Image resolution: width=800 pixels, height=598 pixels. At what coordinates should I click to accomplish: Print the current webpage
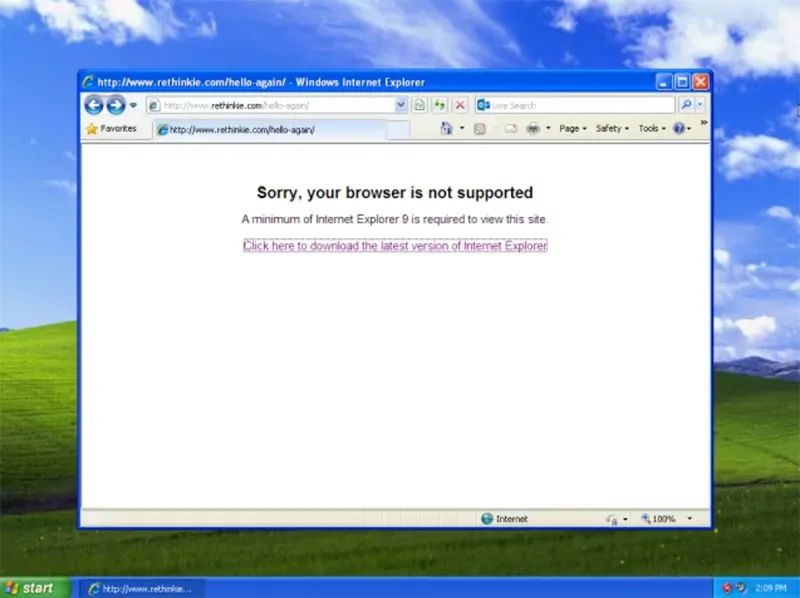tap(534, 128)
